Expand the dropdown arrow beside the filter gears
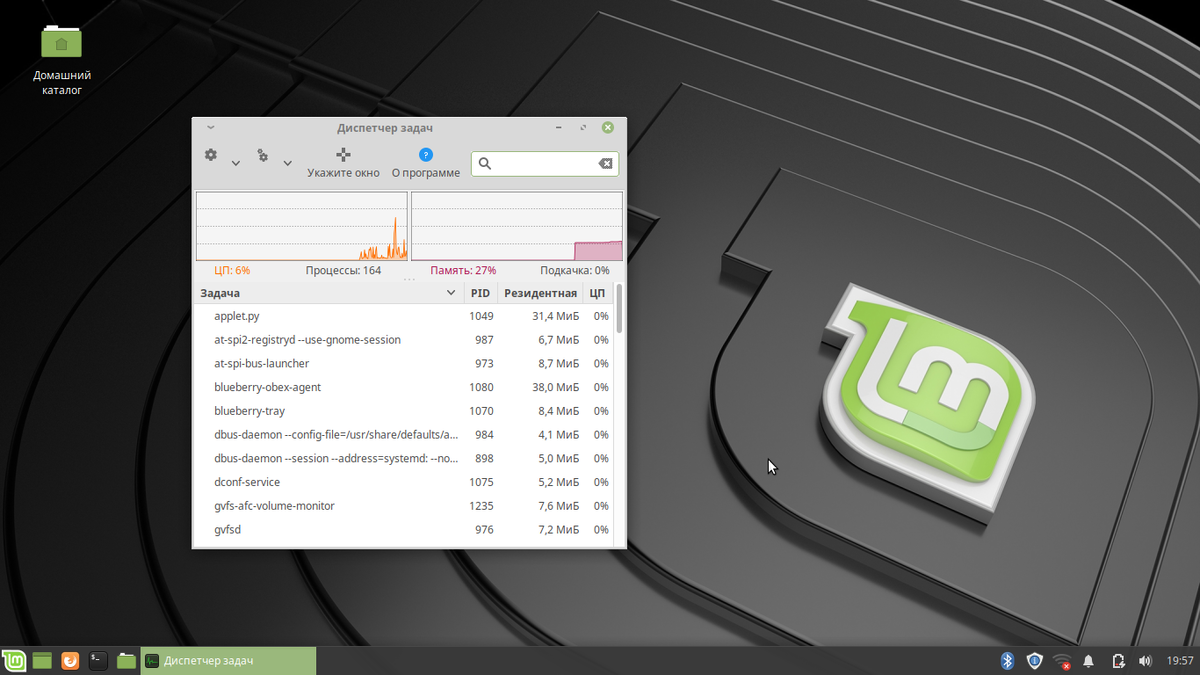This screenshot has height=675, width=1200. tap(287, 163)
